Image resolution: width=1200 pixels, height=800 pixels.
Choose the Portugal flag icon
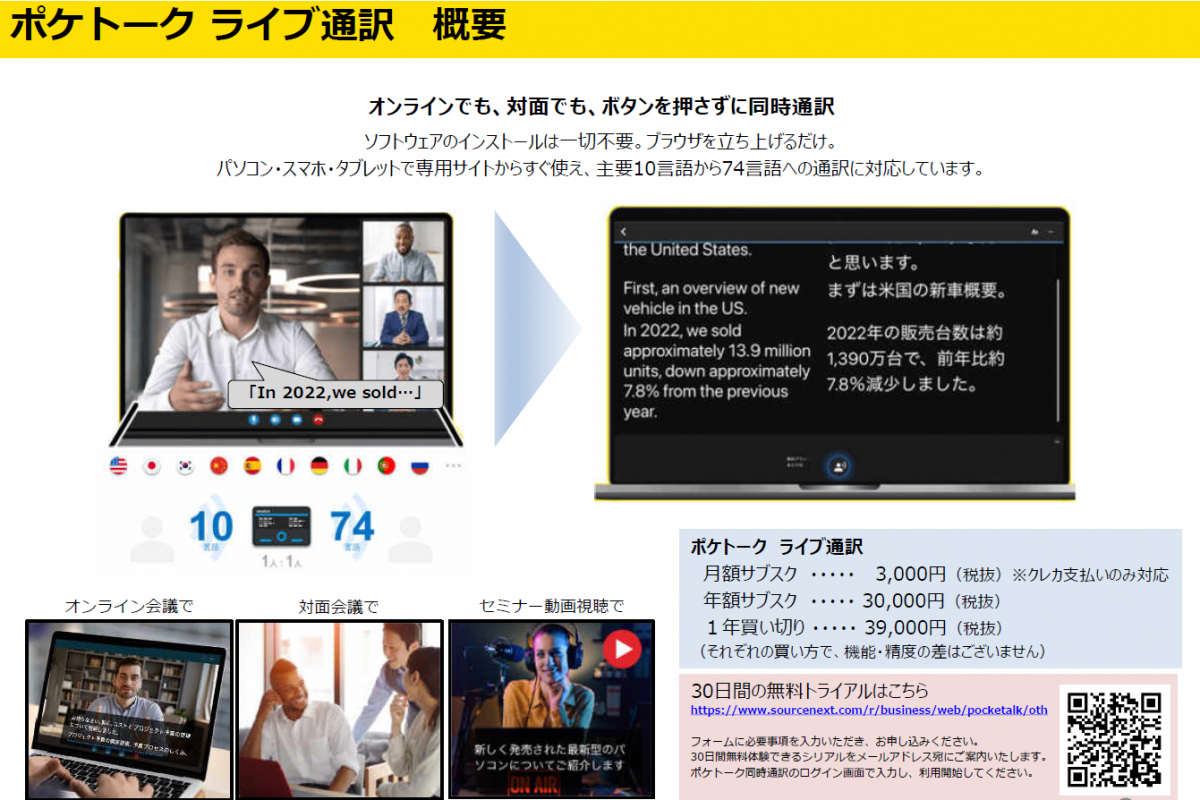click(386, 466)
